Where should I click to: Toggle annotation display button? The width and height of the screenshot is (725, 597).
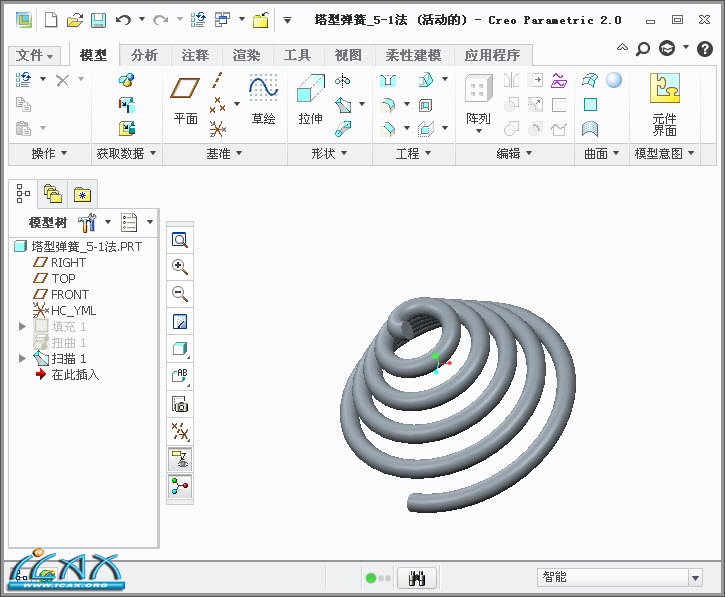tap(179, 459)
